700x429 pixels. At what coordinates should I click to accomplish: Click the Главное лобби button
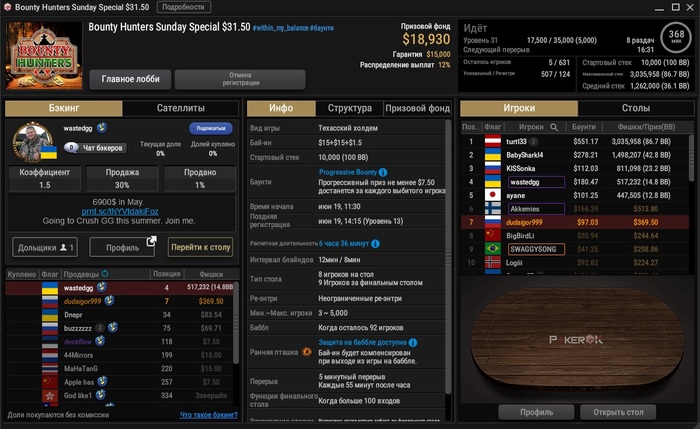point(130,79)
